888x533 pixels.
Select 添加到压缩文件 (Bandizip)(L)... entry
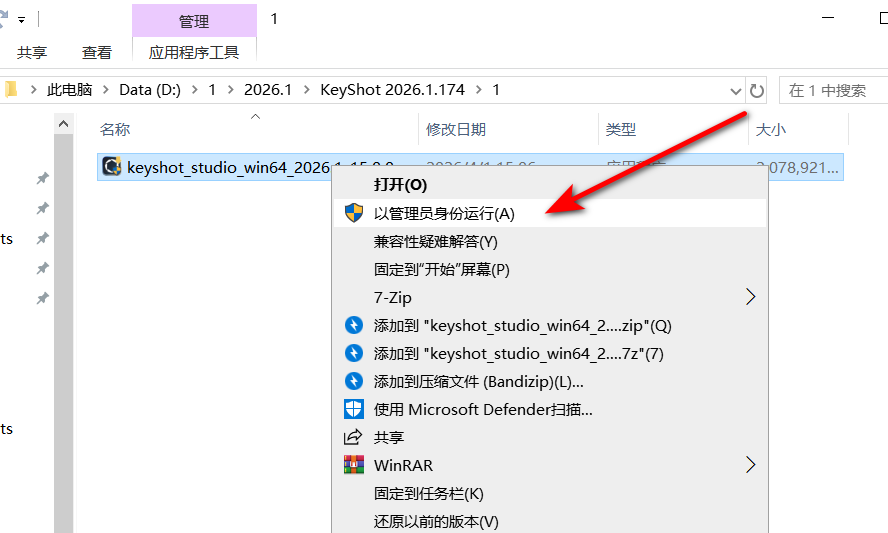(550, 381)
